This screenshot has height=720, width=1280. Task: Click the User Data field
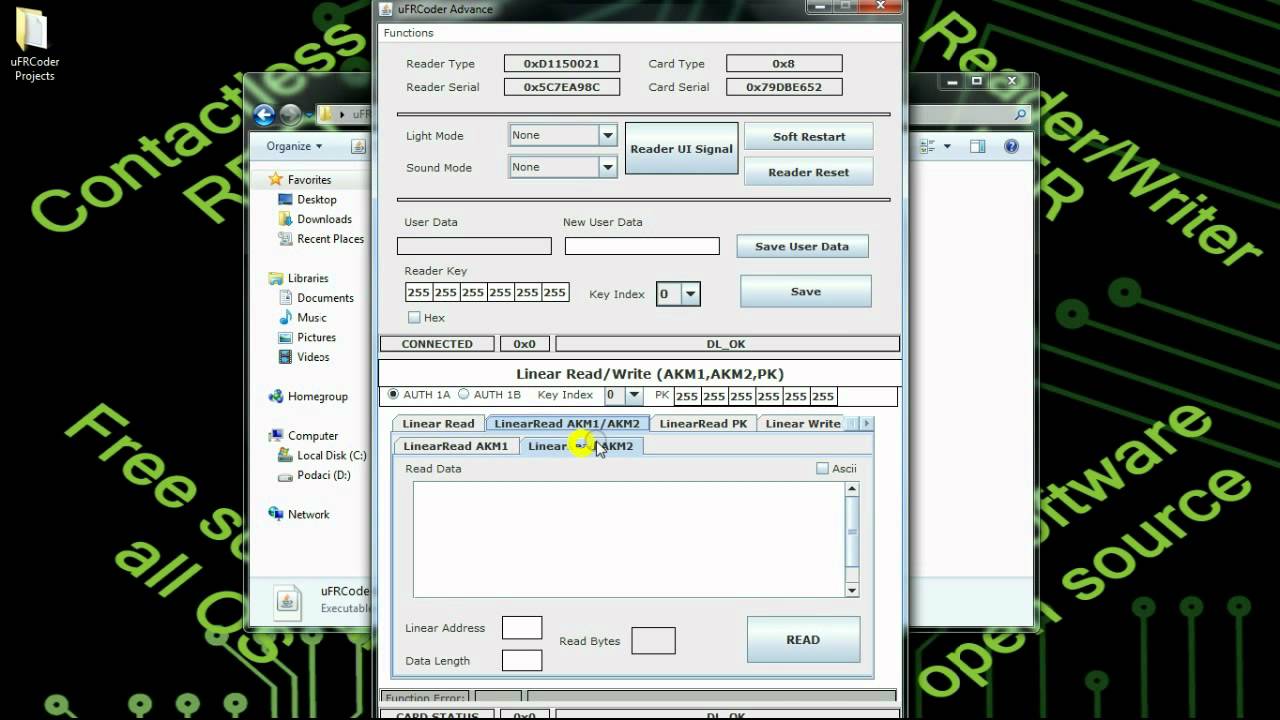474,246
